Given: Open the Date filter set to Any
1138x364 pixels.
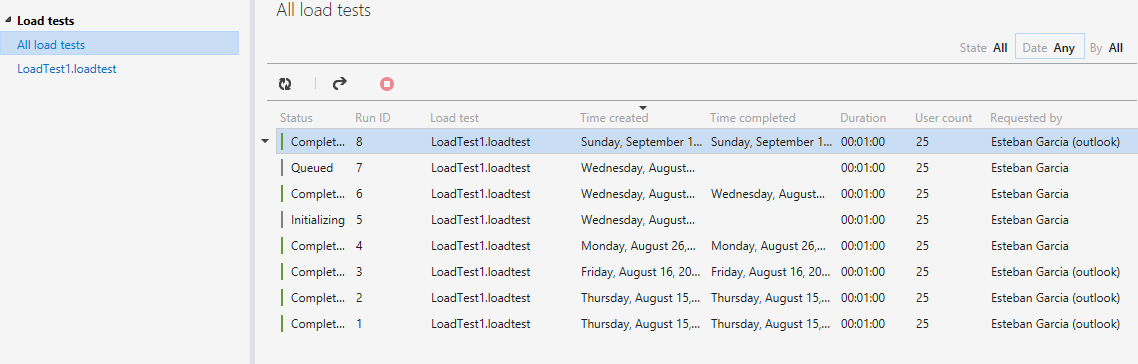Looking at the screenshot, I should [1049, 48].
